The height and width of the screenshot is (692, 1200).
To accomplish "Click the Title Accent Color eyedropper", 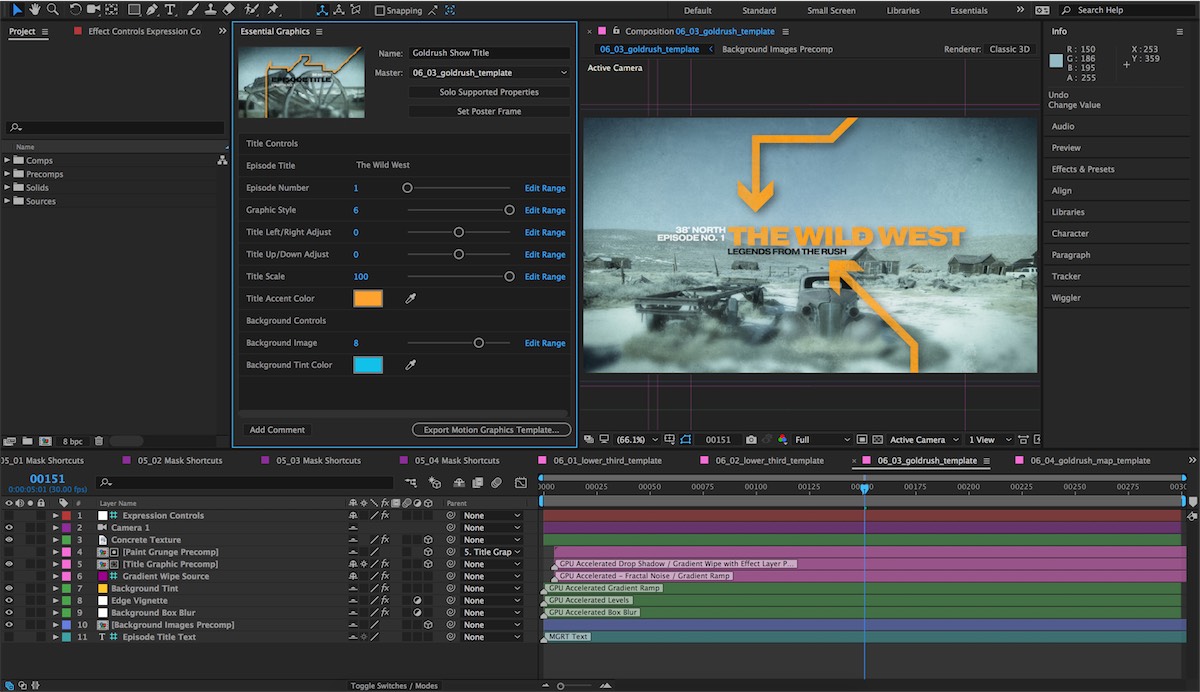I will pyautogui.click(x=409, y=299).
